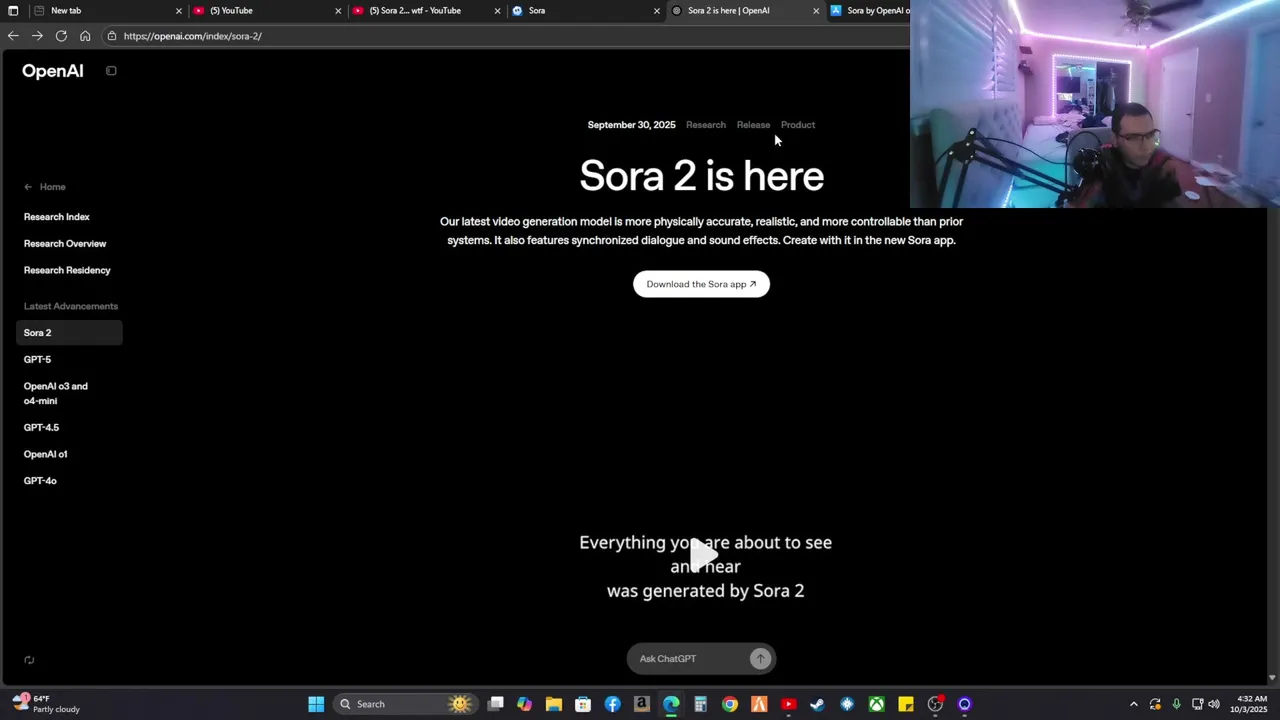Viewport: 1280px width, 720px height.
Task: Open Research Residency in sidebar
Action: [67, 270]
